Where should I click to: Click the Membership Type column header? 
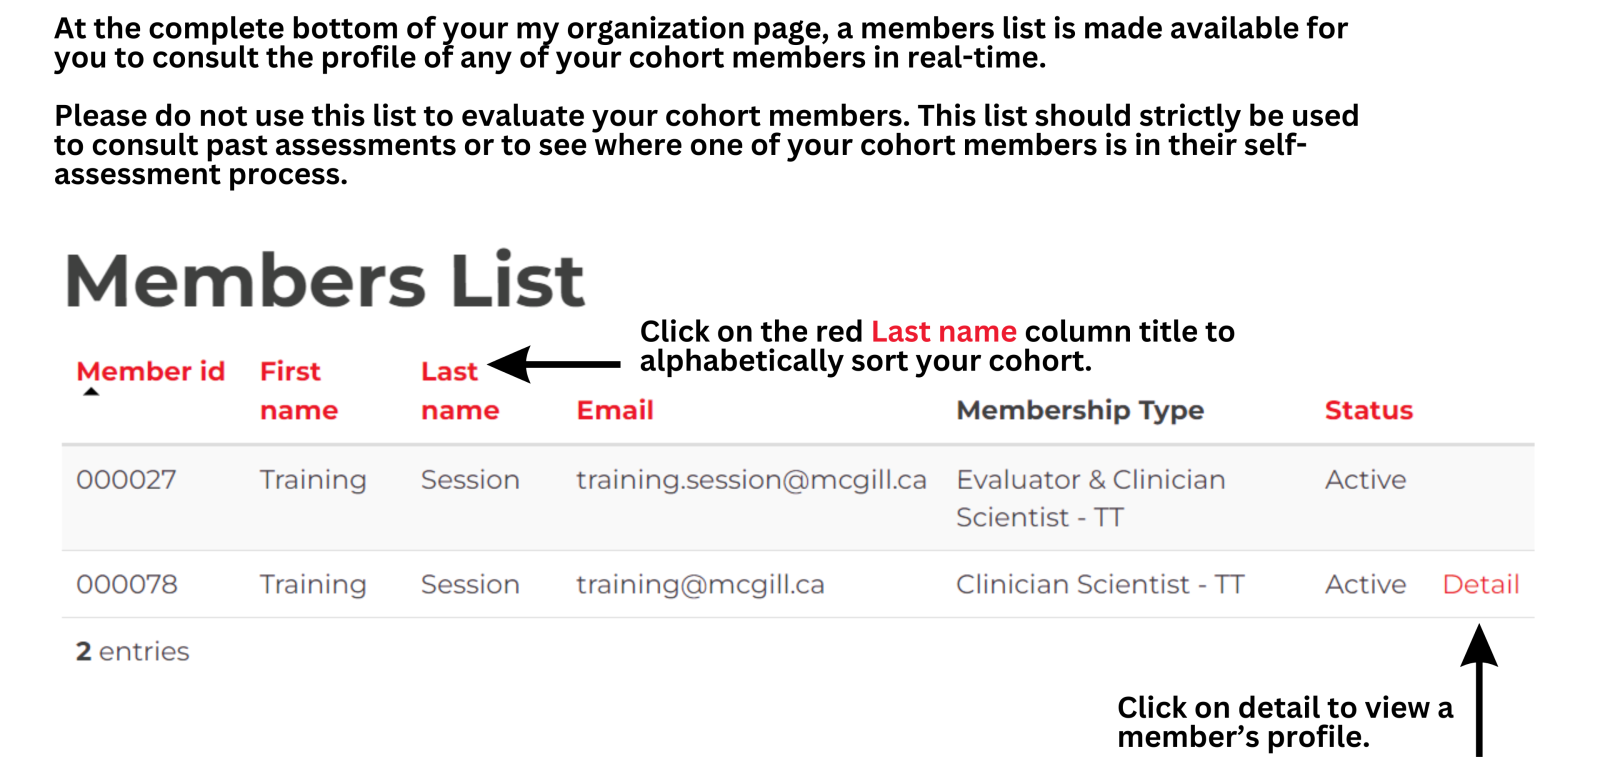tap(1080, 410)
